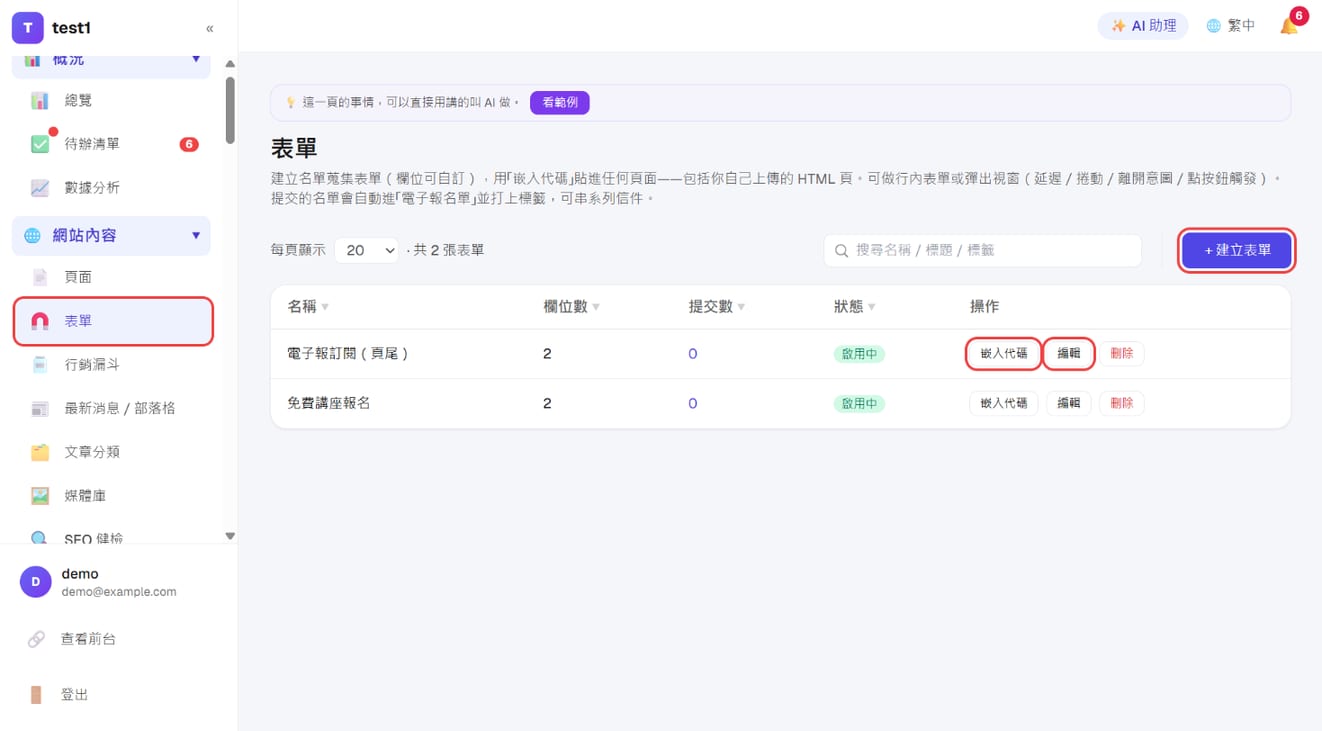
Task: Click submissions count 0 for 免費講座報名
Action: click(692, 404)
